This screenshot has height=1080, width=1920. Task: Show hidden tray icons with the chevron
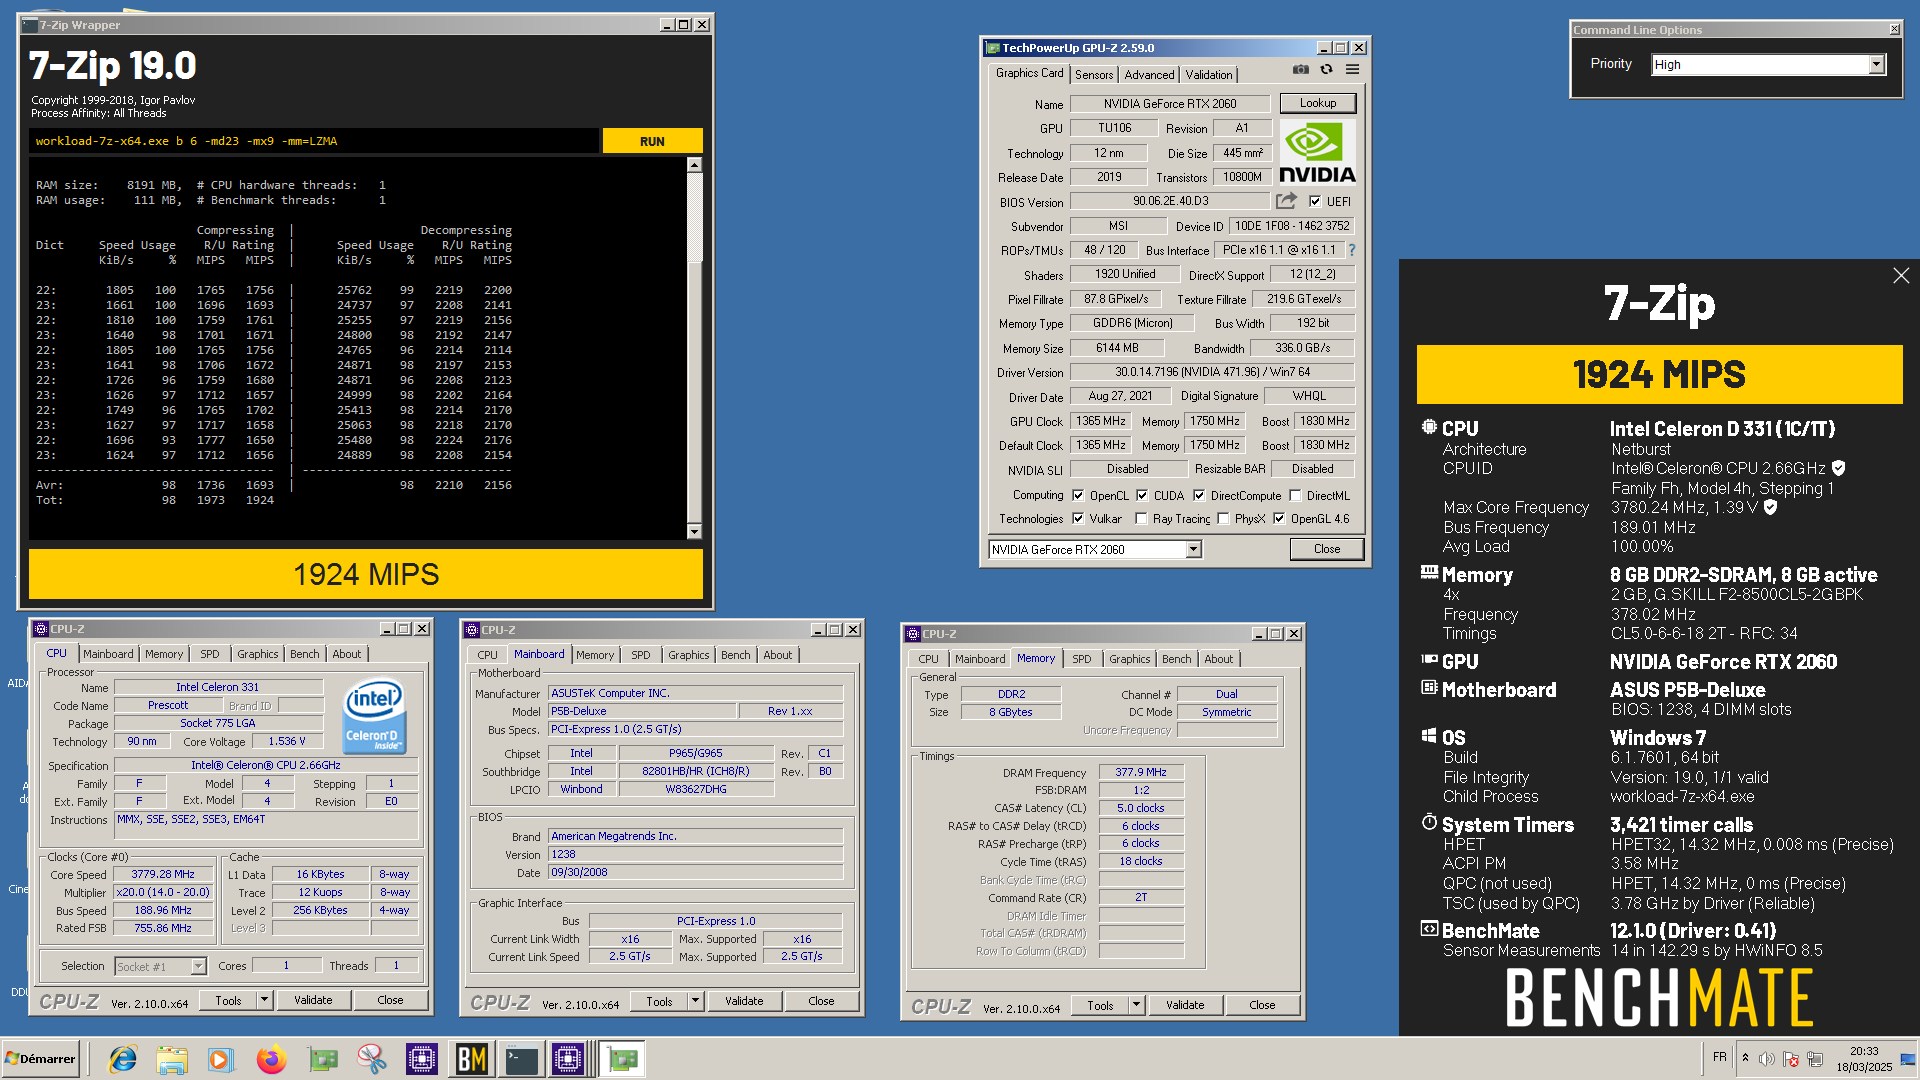pos(1745,1058)
